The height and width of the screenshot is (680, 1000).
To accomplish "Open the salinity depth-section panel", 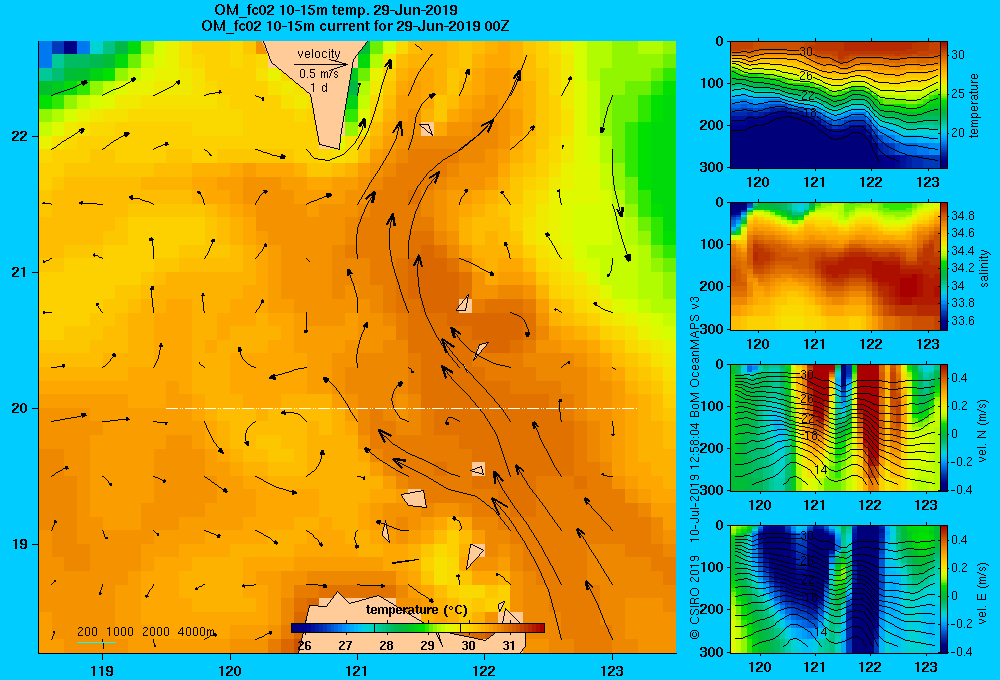I will click(834, 266).
